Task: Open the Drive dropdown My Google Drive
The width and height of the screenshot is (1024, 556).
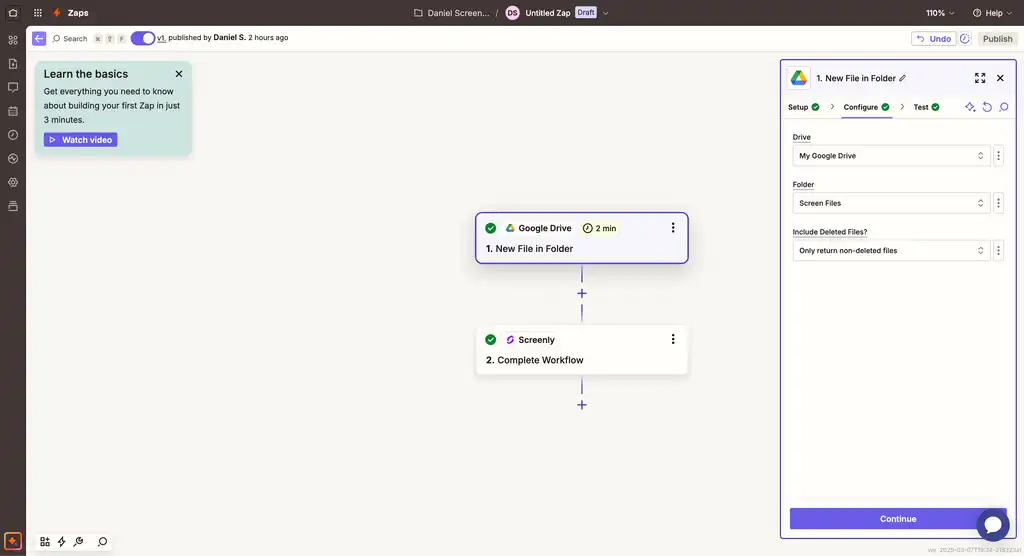Action: pyautogui.click(x=891, y=155)
